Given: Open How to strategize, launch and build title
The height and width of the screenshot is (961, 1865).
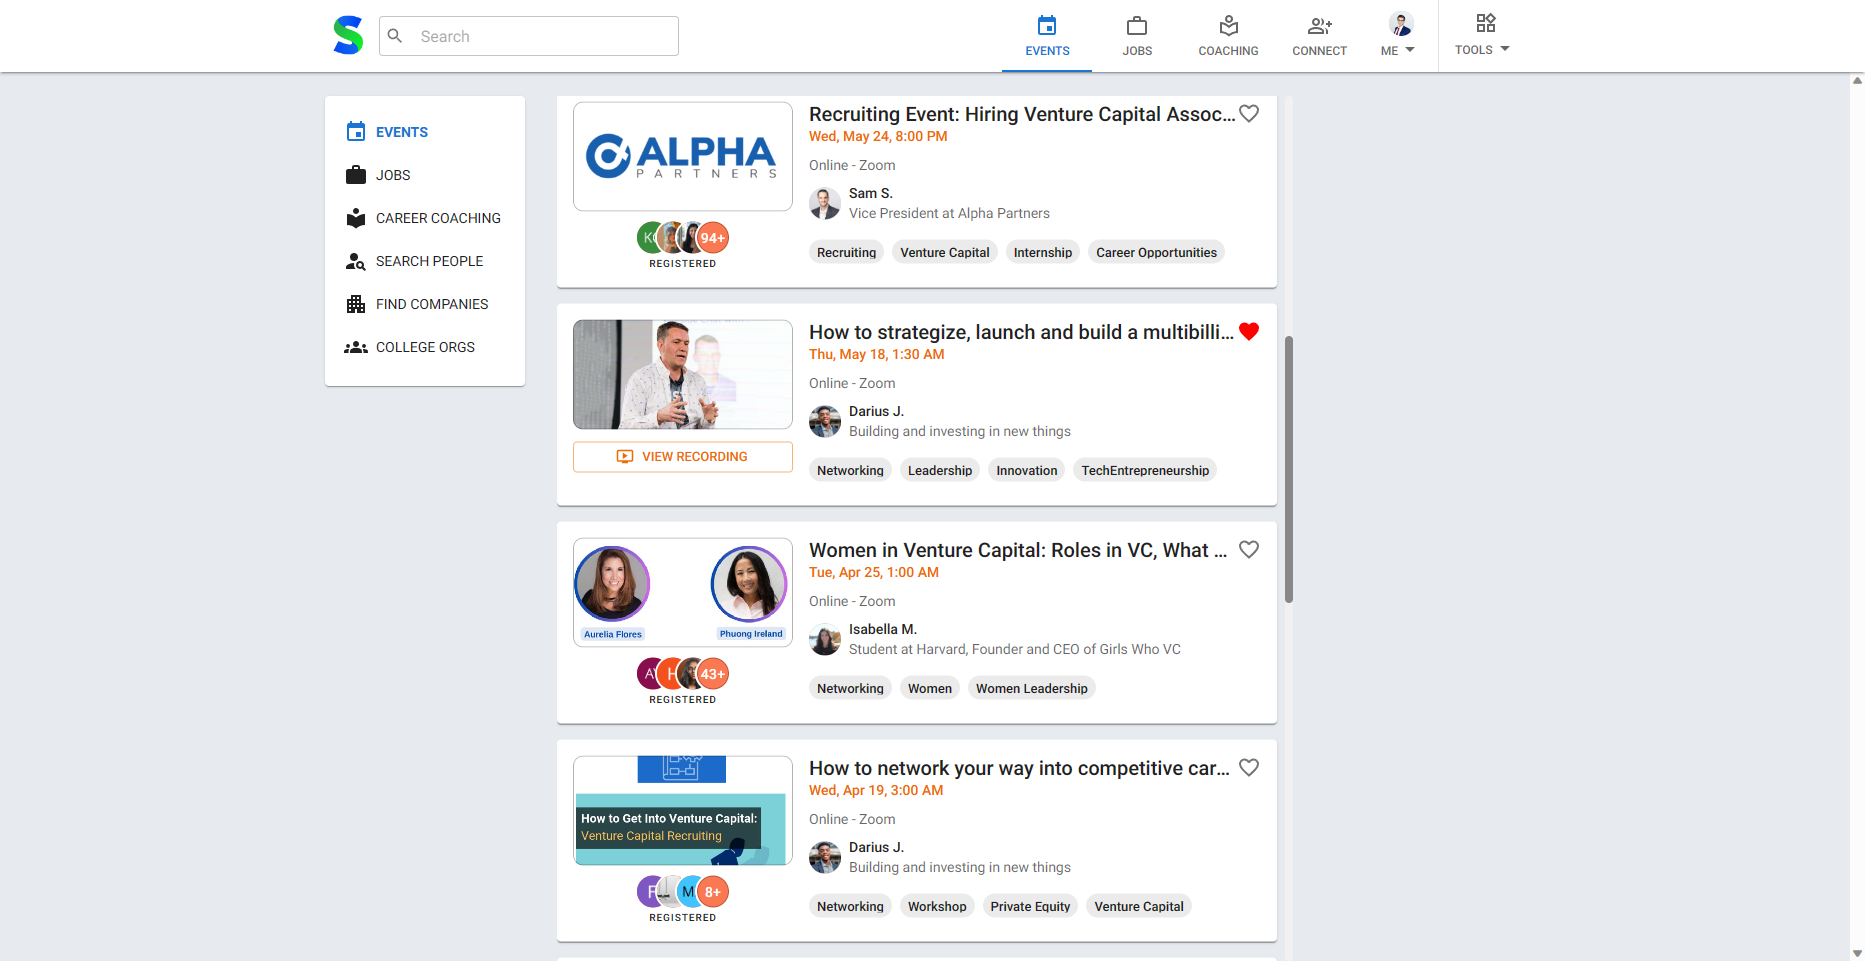Looking at the screenshot, I should coord(1021,332).
